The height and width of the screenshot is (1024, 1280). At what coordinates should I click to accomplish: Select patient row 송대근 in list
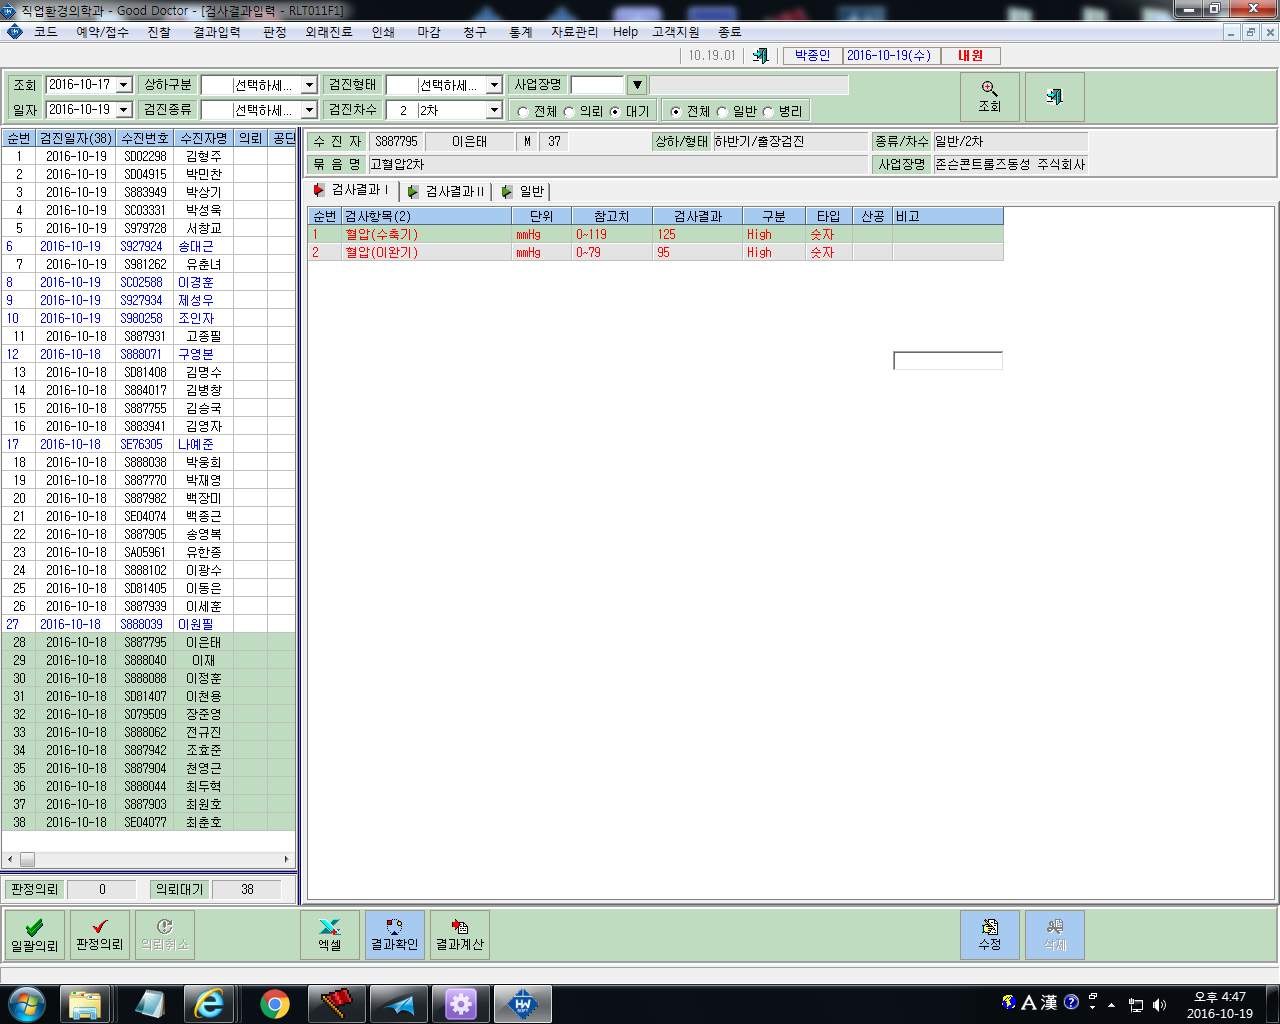[148, 246]
